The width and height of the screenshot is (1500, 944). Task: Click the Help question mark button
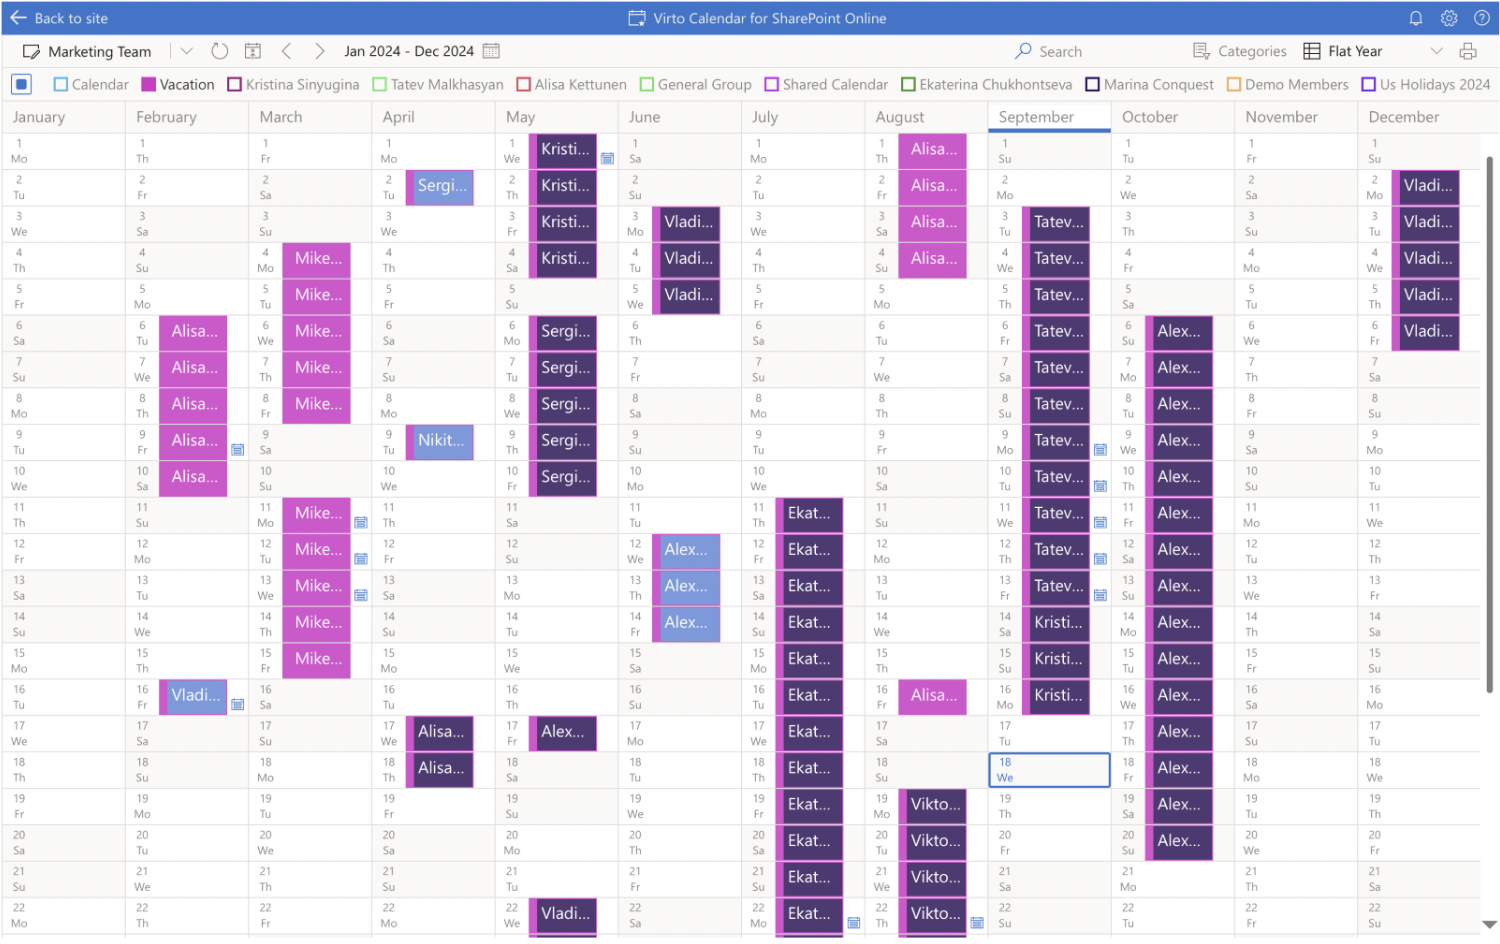pyautogui.click(x=1482, y=18)
